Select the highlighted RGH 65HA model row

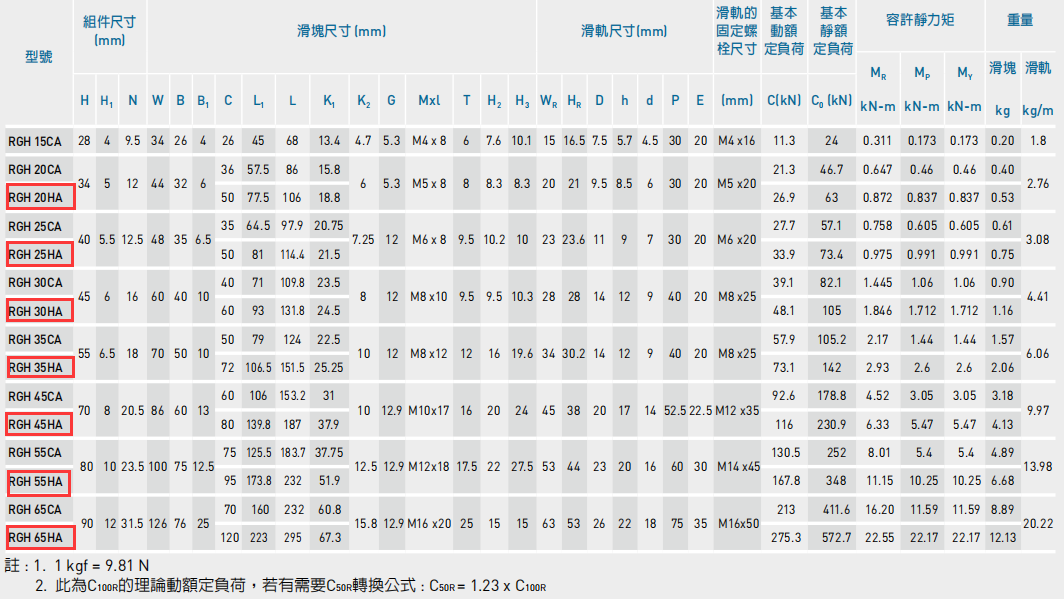tap(35, 537)
